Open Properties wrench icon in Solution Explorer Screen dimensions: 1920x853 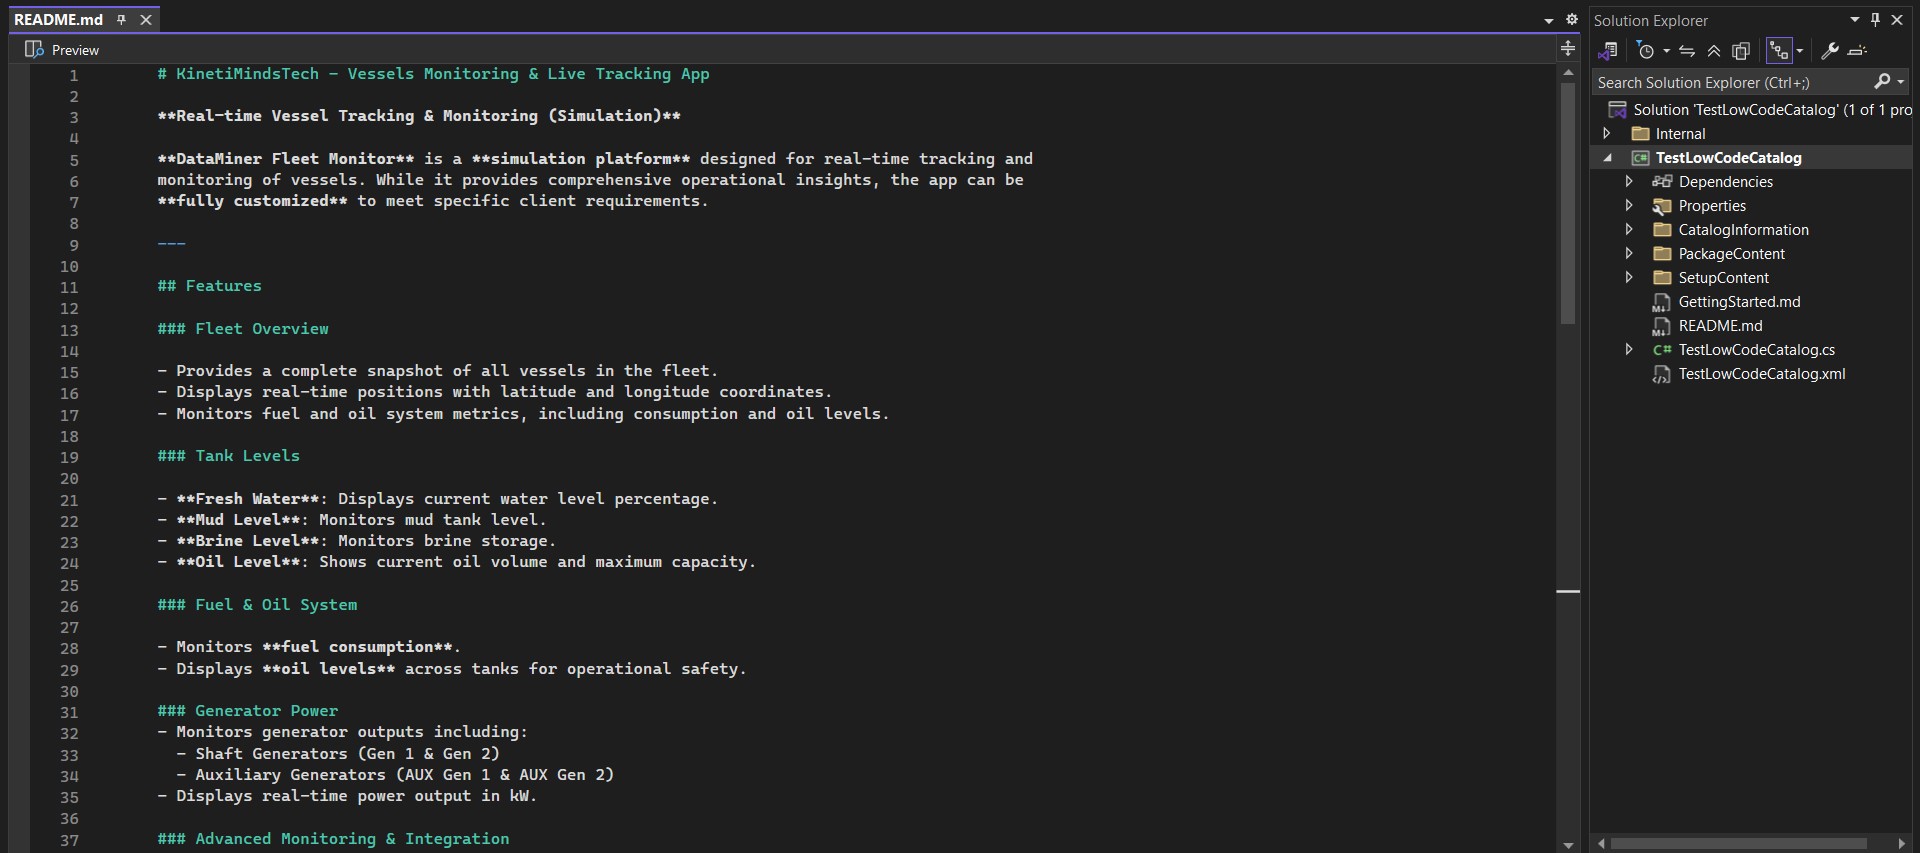coord(1830,50)
